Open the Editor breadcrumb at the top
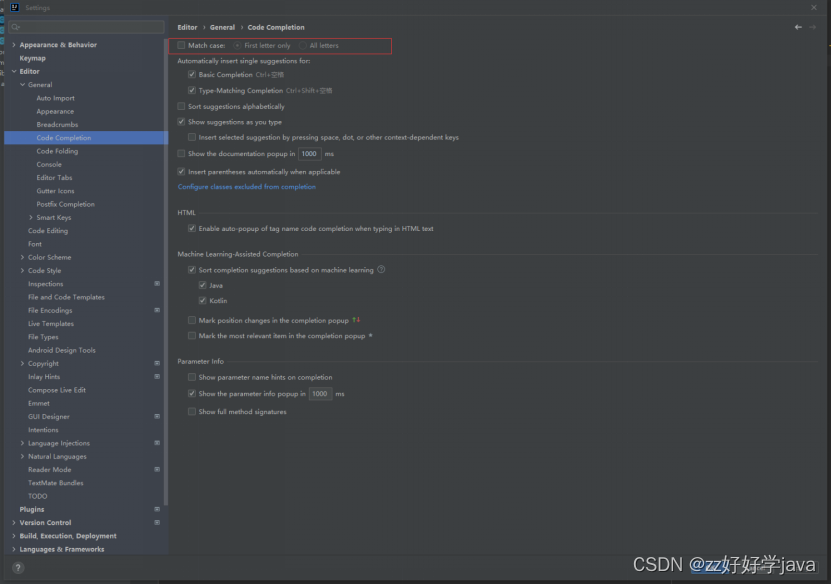This screenshot has height=585, width=831. (189, 27)
